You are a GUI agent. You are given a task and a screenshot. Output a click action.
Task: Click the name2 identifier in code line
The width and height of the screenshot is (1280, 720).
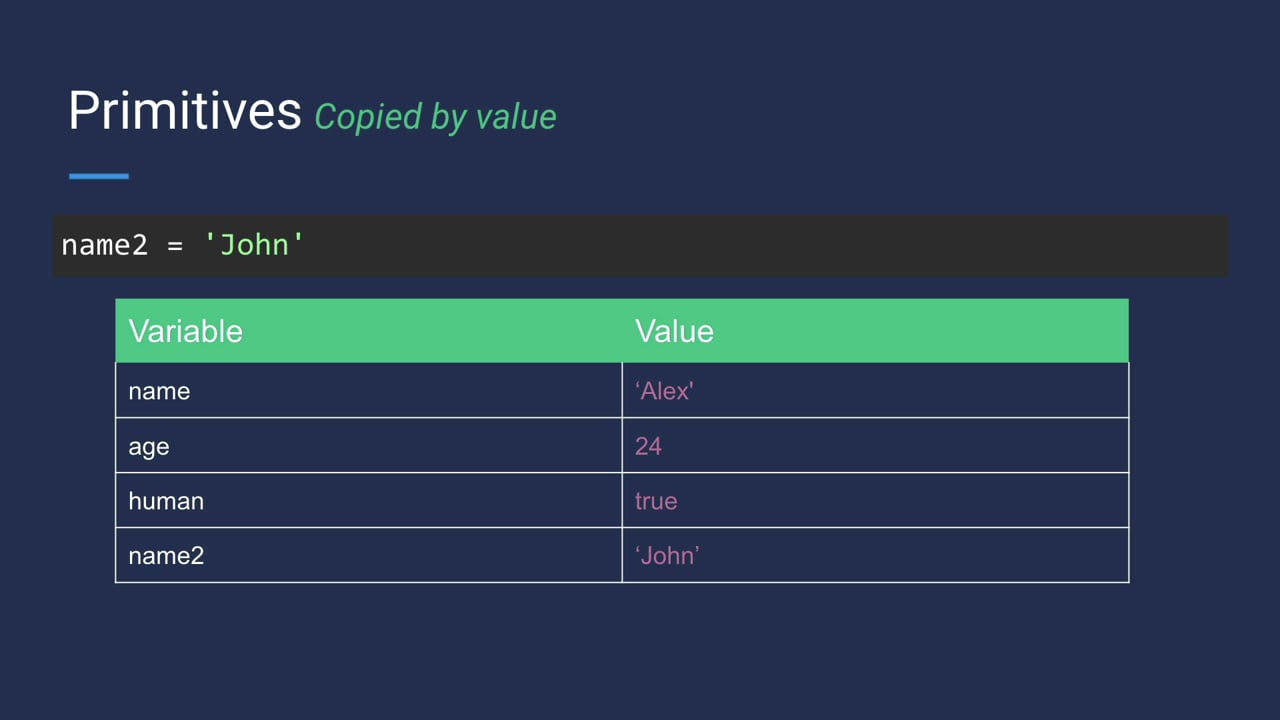click(x=104, y=245)
